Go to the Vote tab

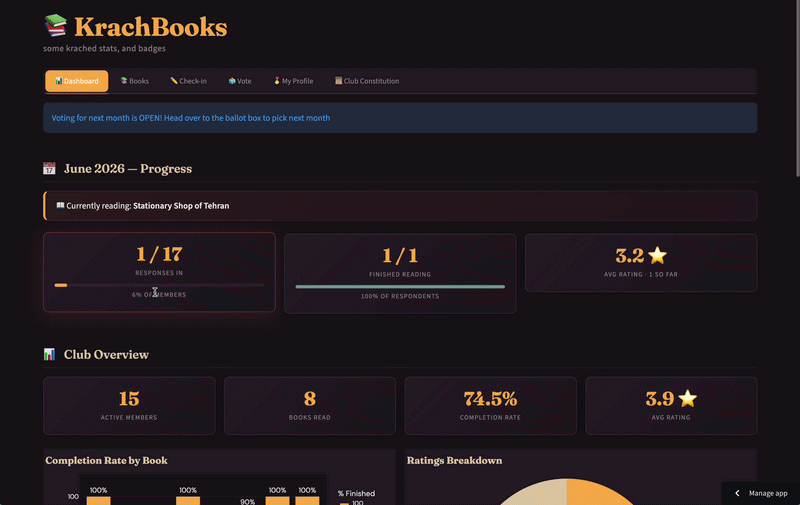pos(240,81)
